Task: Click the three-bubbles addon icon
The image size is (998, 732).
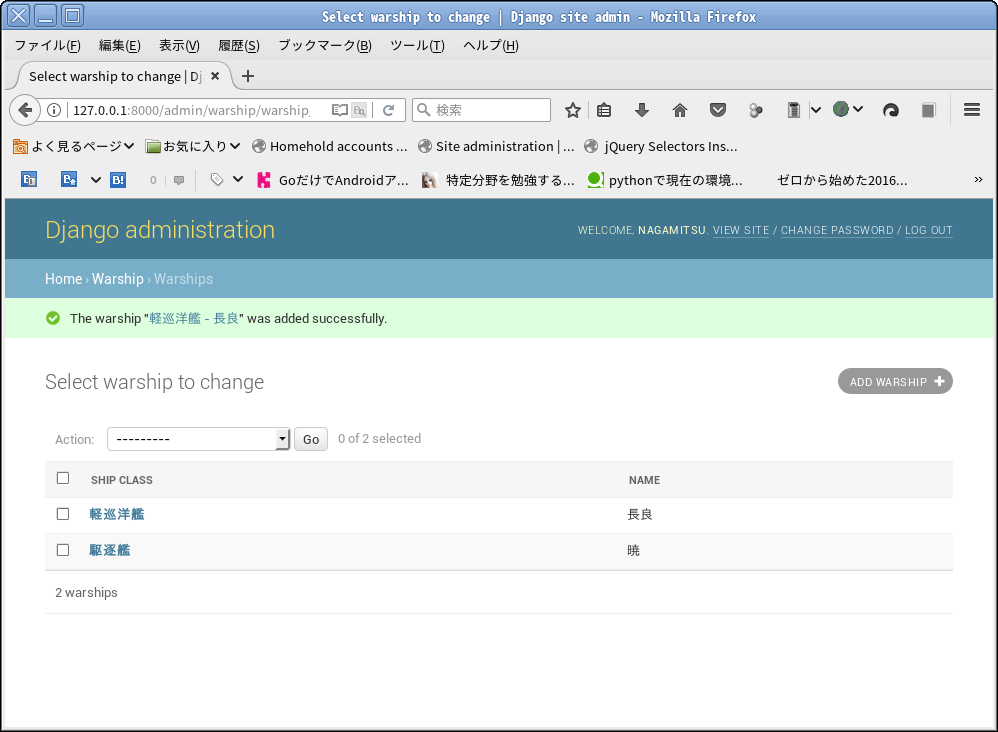Action: 756,110
